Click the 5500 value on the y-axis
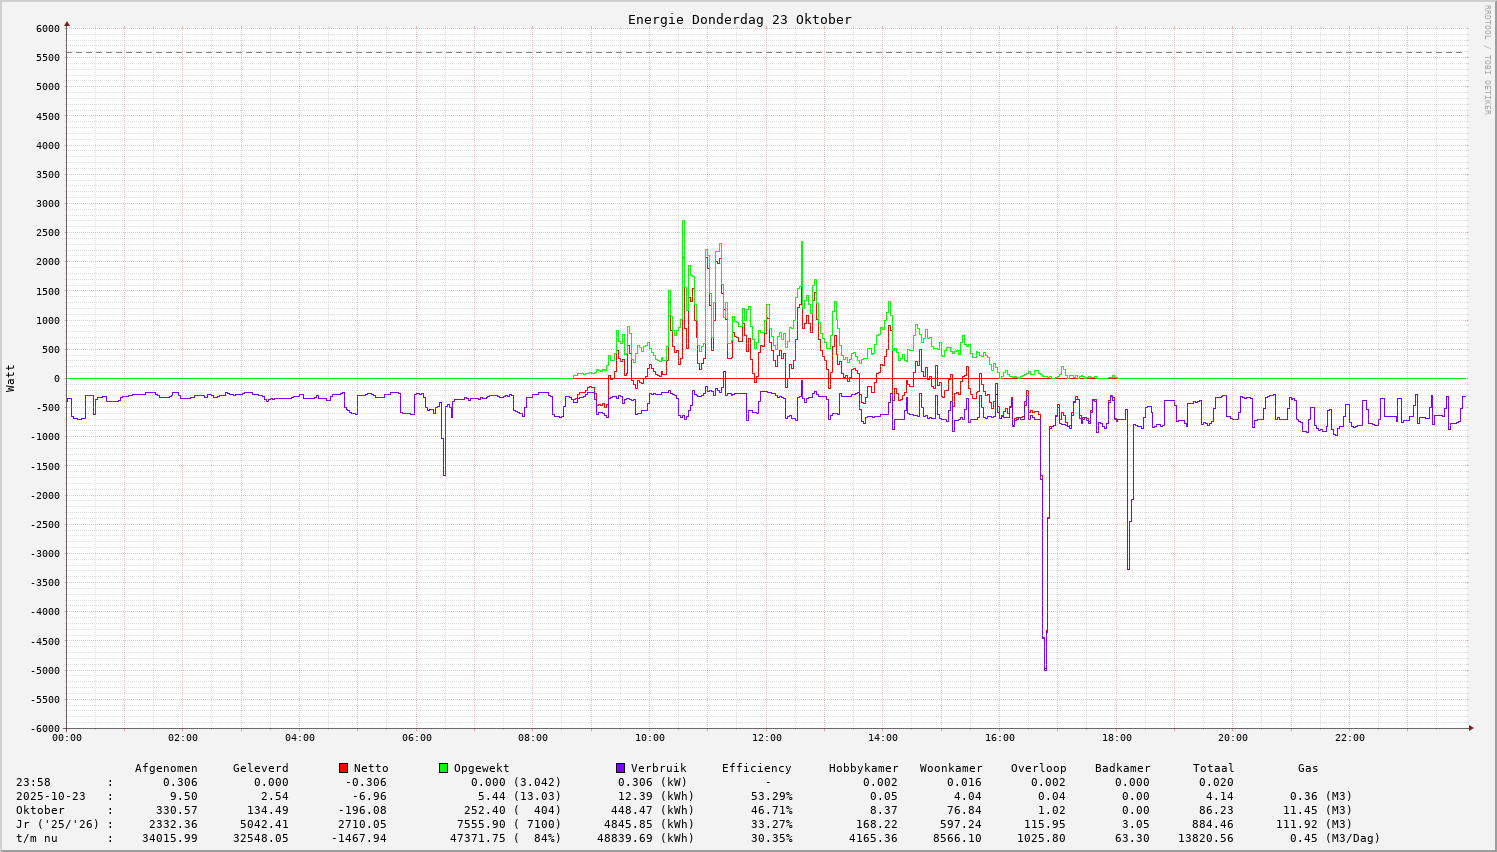Viewport: 1497px width, 852px height. tap(47, 57)
